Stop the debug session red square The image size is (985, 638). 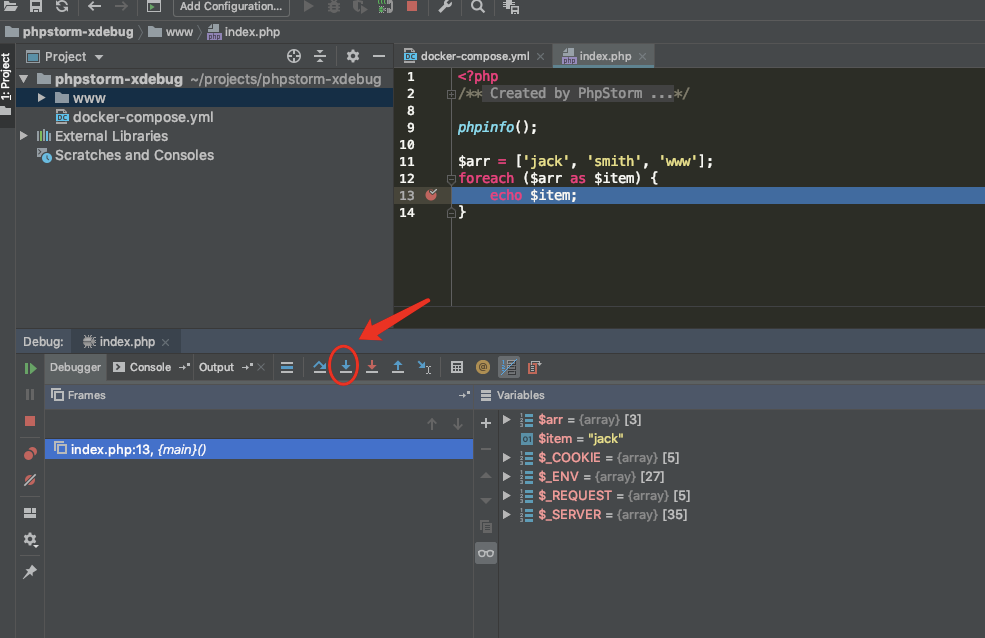point(30,421)
